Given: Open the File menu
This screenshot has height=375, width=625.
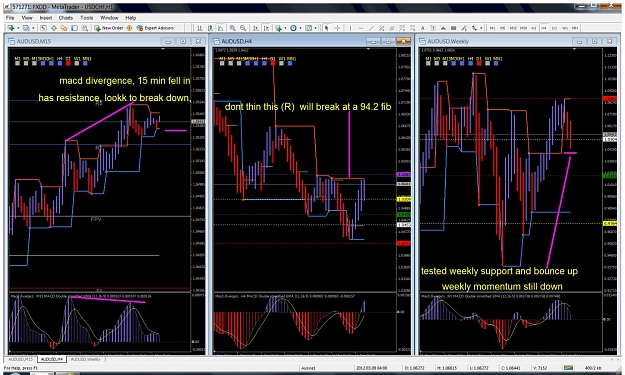Looking at the screenshot, I should coord(10,18).
